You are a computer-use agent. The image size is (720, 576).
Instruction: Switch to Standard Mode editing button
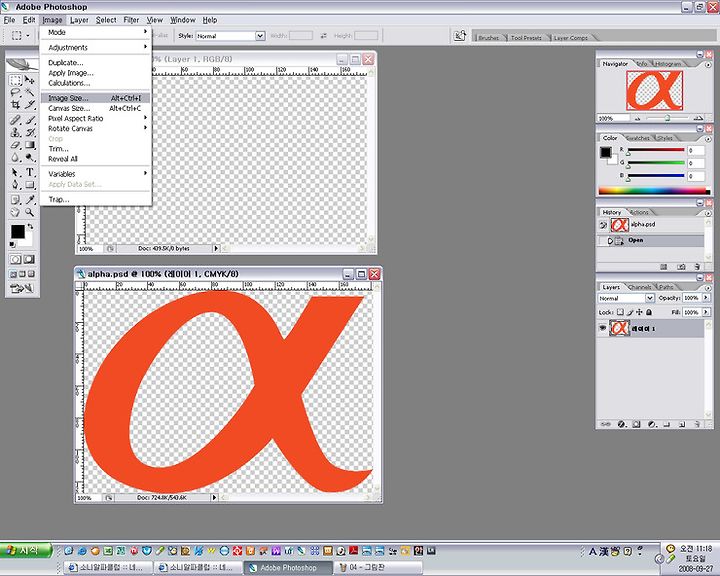[15, 260]
